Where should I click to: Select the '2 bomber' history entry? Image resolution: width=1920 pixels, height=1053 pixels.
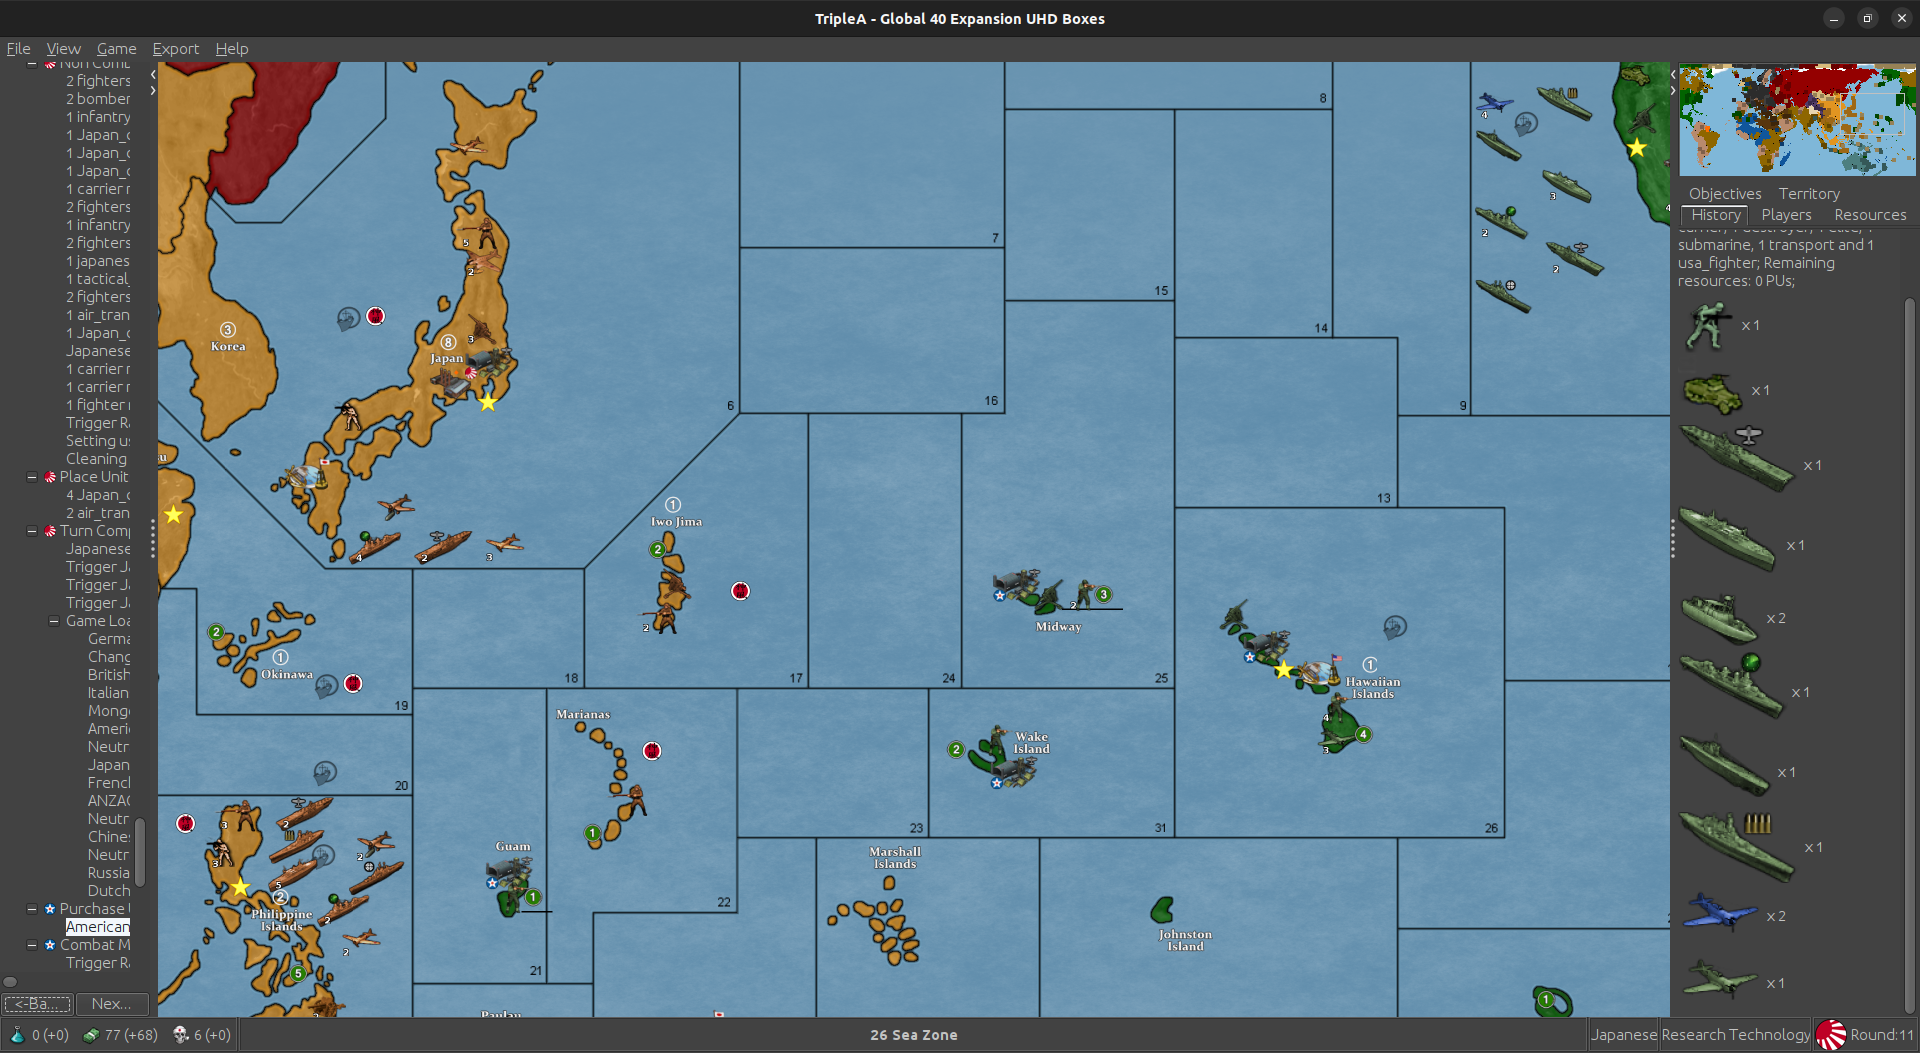(98, 99)
